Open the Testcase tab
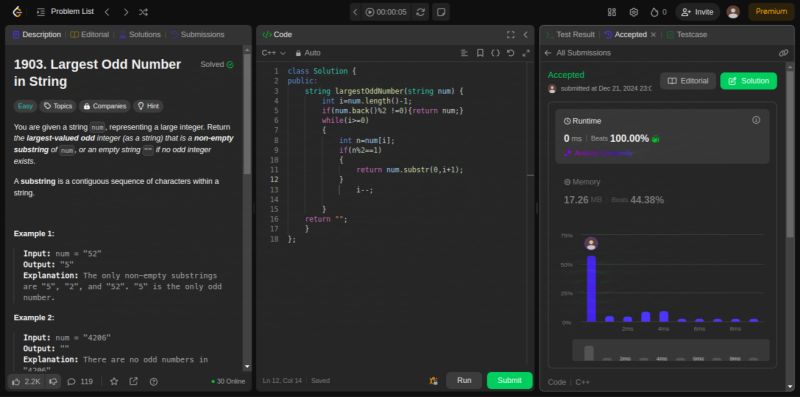Image resolution: width=800 pixels, height=397 pixels. (x=687, y=34)
